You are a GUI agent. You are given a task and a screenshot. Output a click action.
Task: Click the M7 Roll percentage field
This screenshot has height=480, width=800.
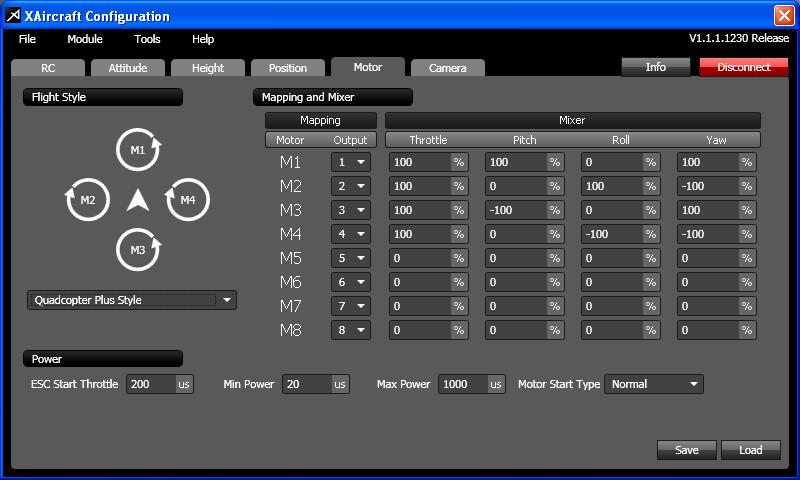[620, 306]
